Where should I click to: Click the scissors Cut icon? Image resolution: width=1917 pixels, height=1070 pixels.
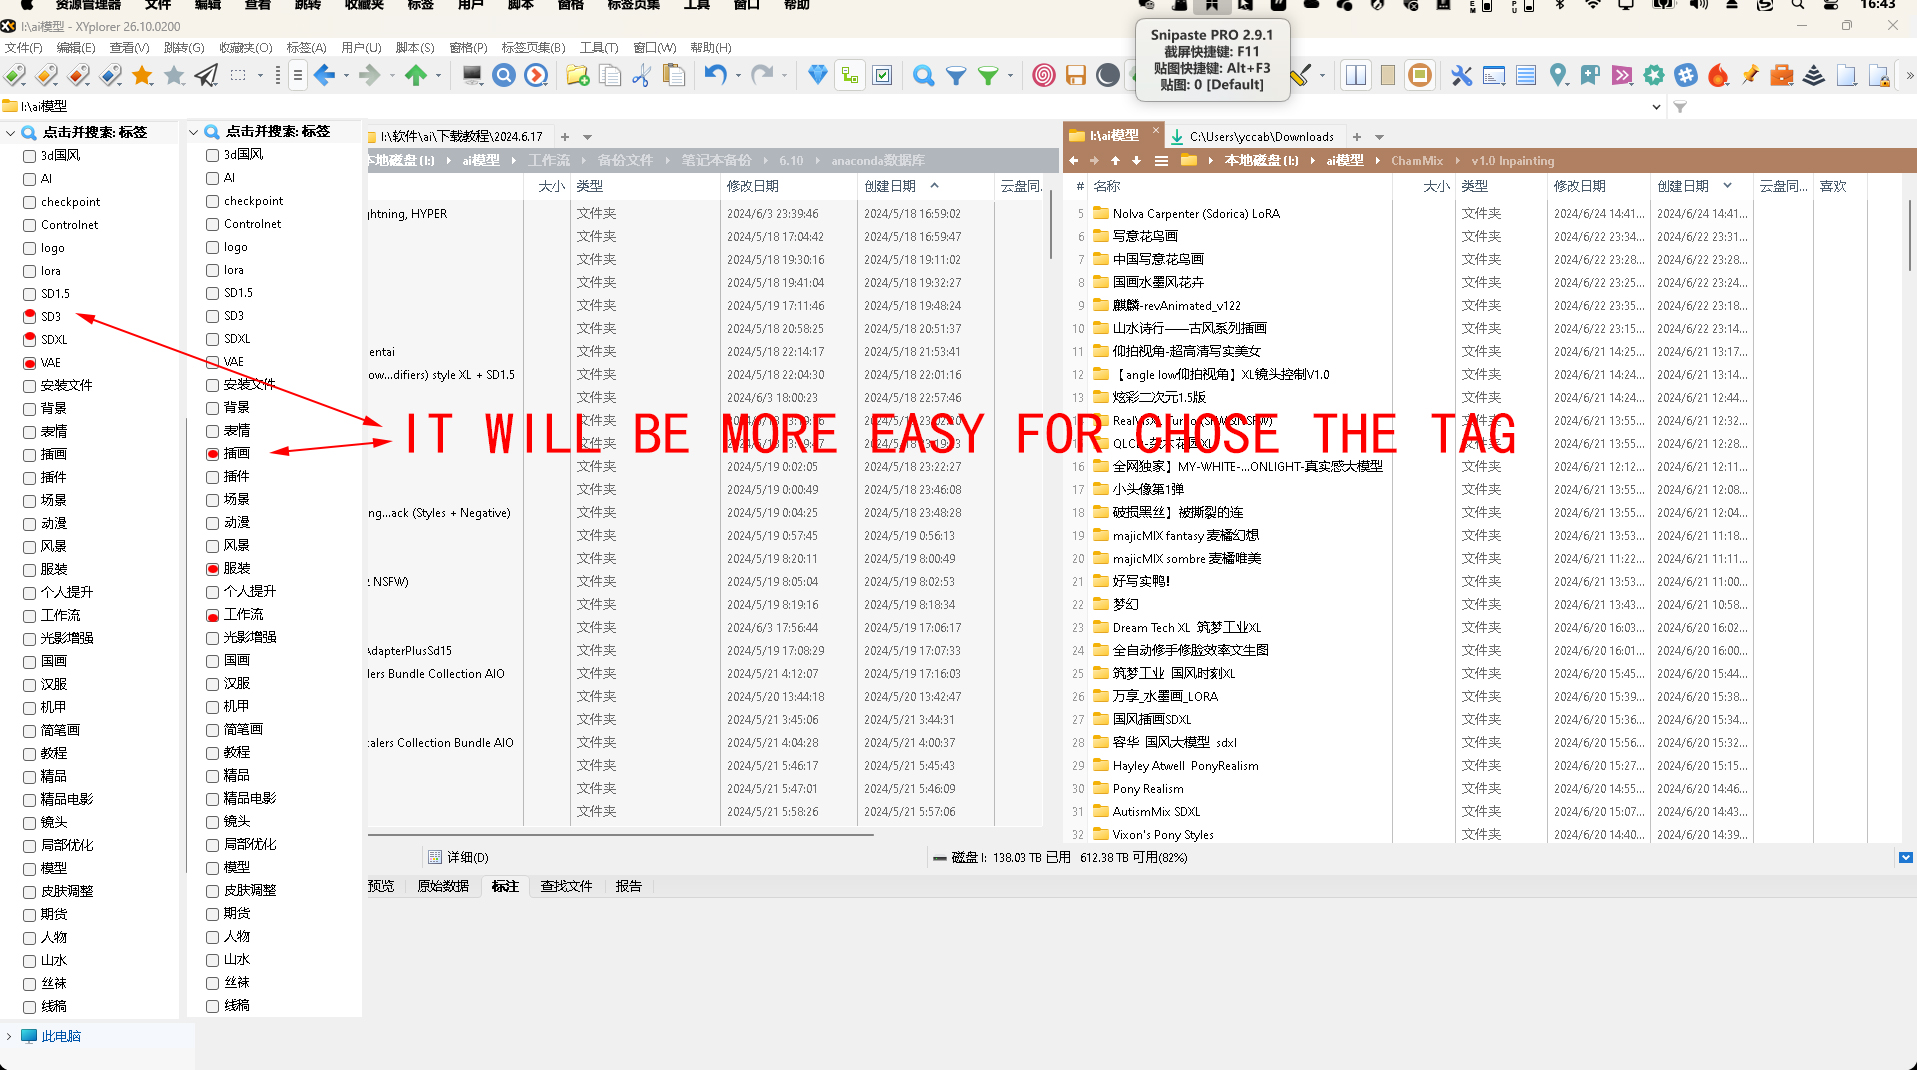click(x=641, y=75)
